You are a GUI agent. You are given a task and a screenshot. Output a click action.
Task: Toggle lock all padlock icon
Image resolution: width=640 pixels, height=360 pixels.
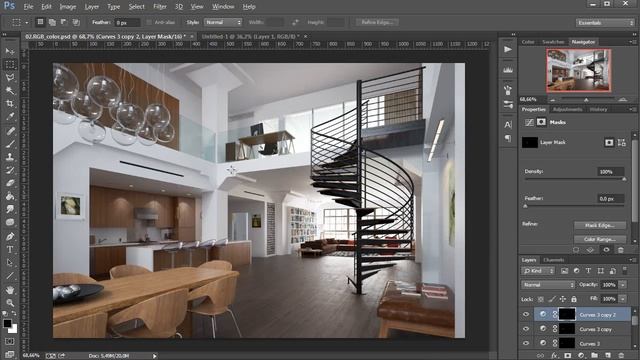tap(573, 299)
